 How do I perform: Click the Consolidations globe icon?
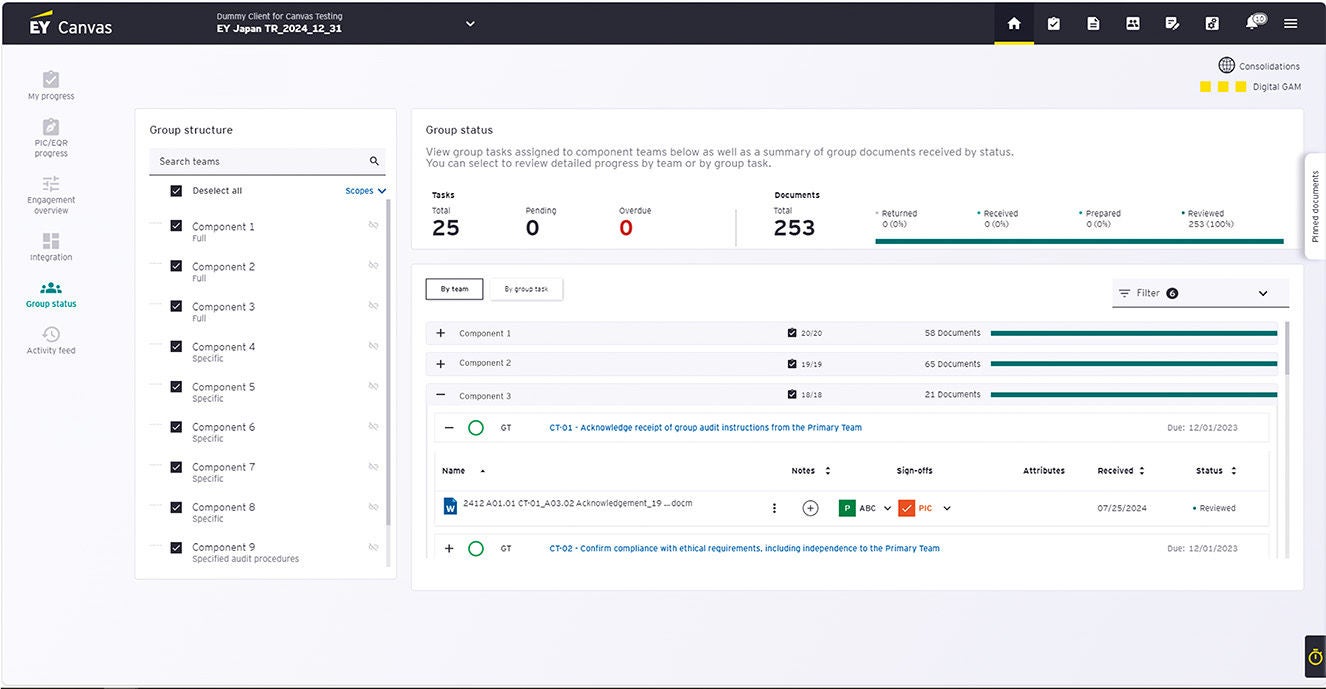pyautogui.click(x=1226, y=66)
